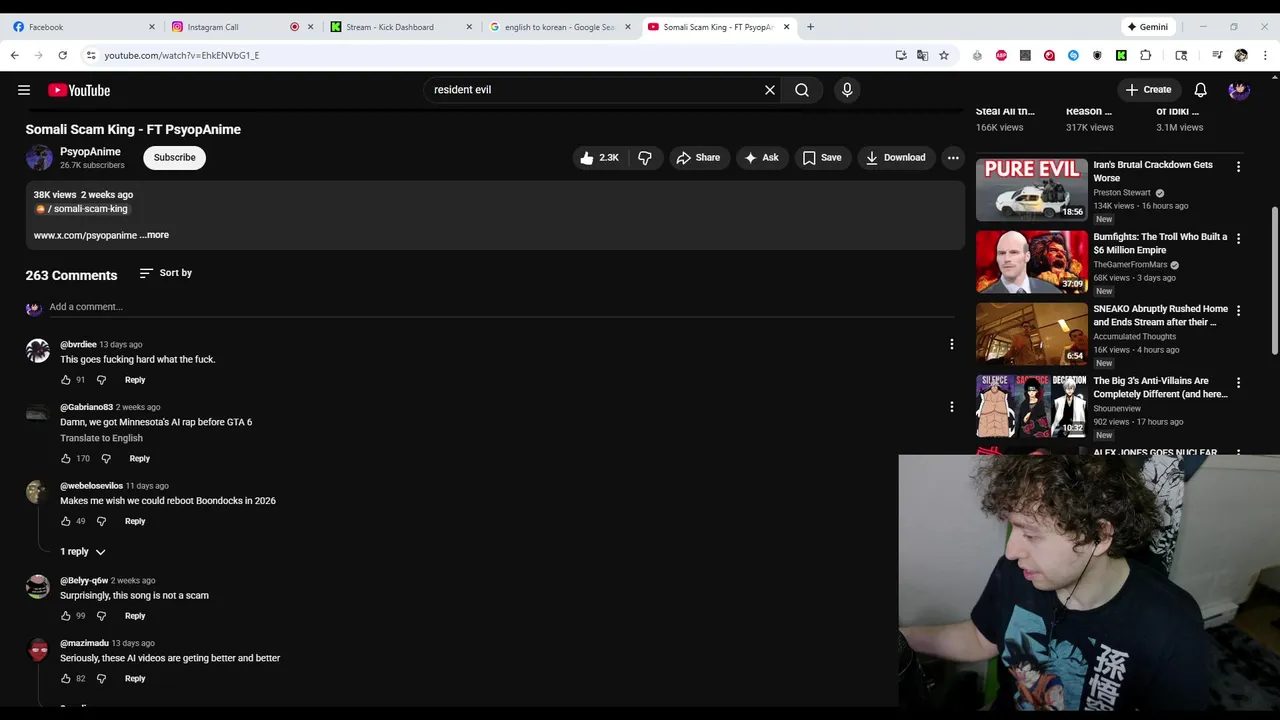Open options for Iran's Brutal Crackdown video

(1238, 167)
